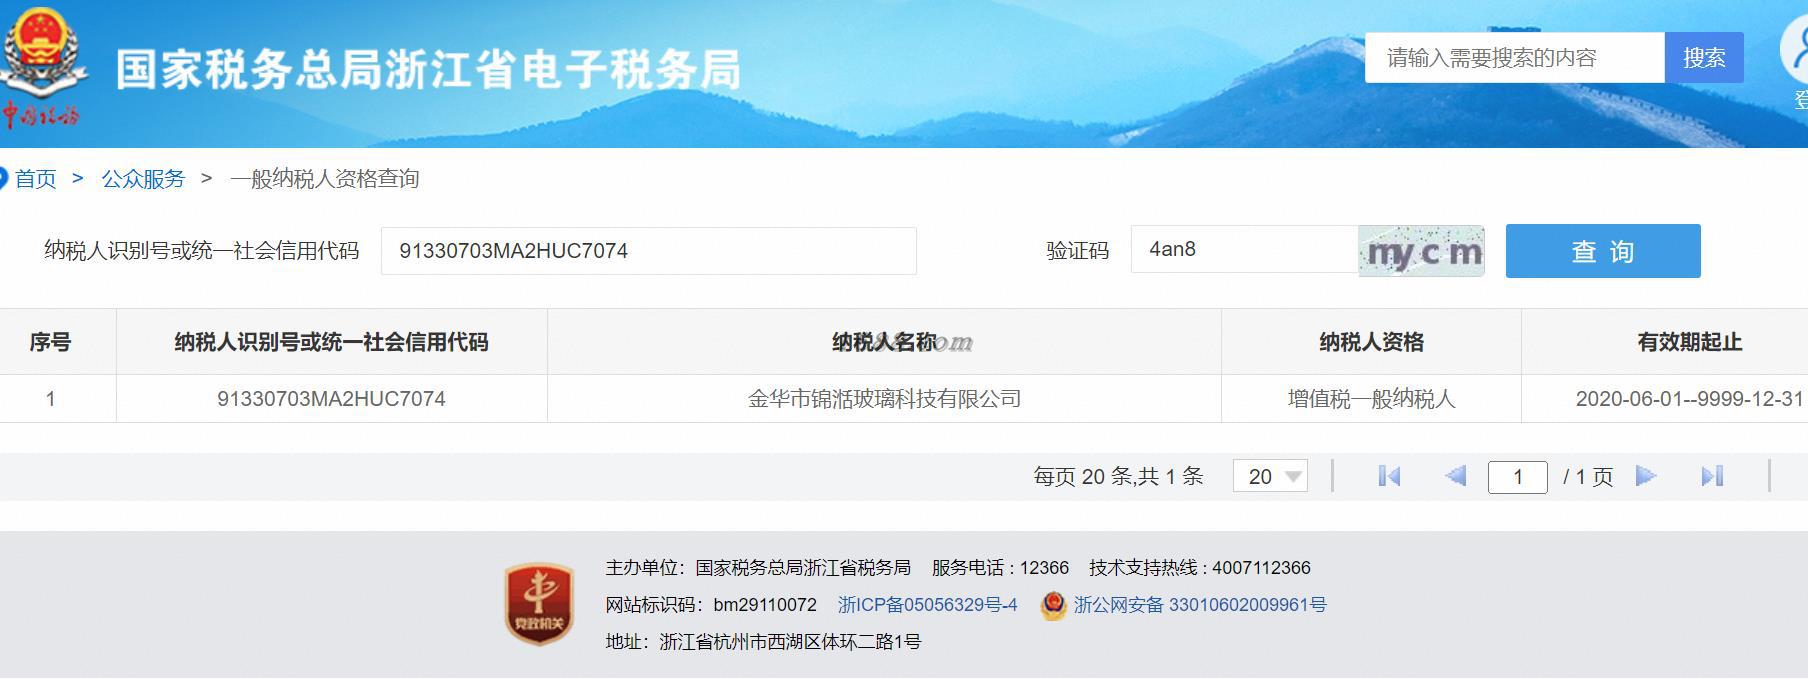Screen dimensions: 1808x679
Task: Open the 首页 breadcrumb link
Action: [36, 179]
